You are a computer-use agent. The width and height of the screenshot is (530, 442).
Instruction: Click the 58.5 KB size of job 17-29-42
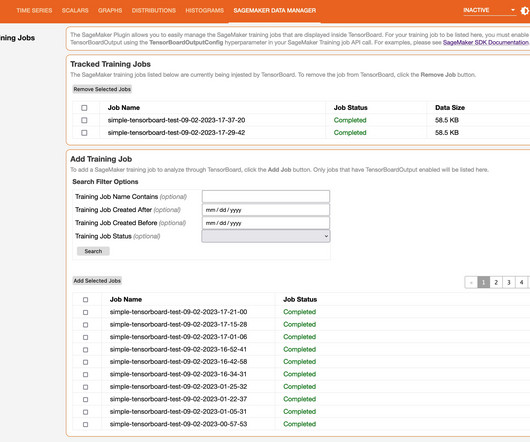[x=447, y=132]
